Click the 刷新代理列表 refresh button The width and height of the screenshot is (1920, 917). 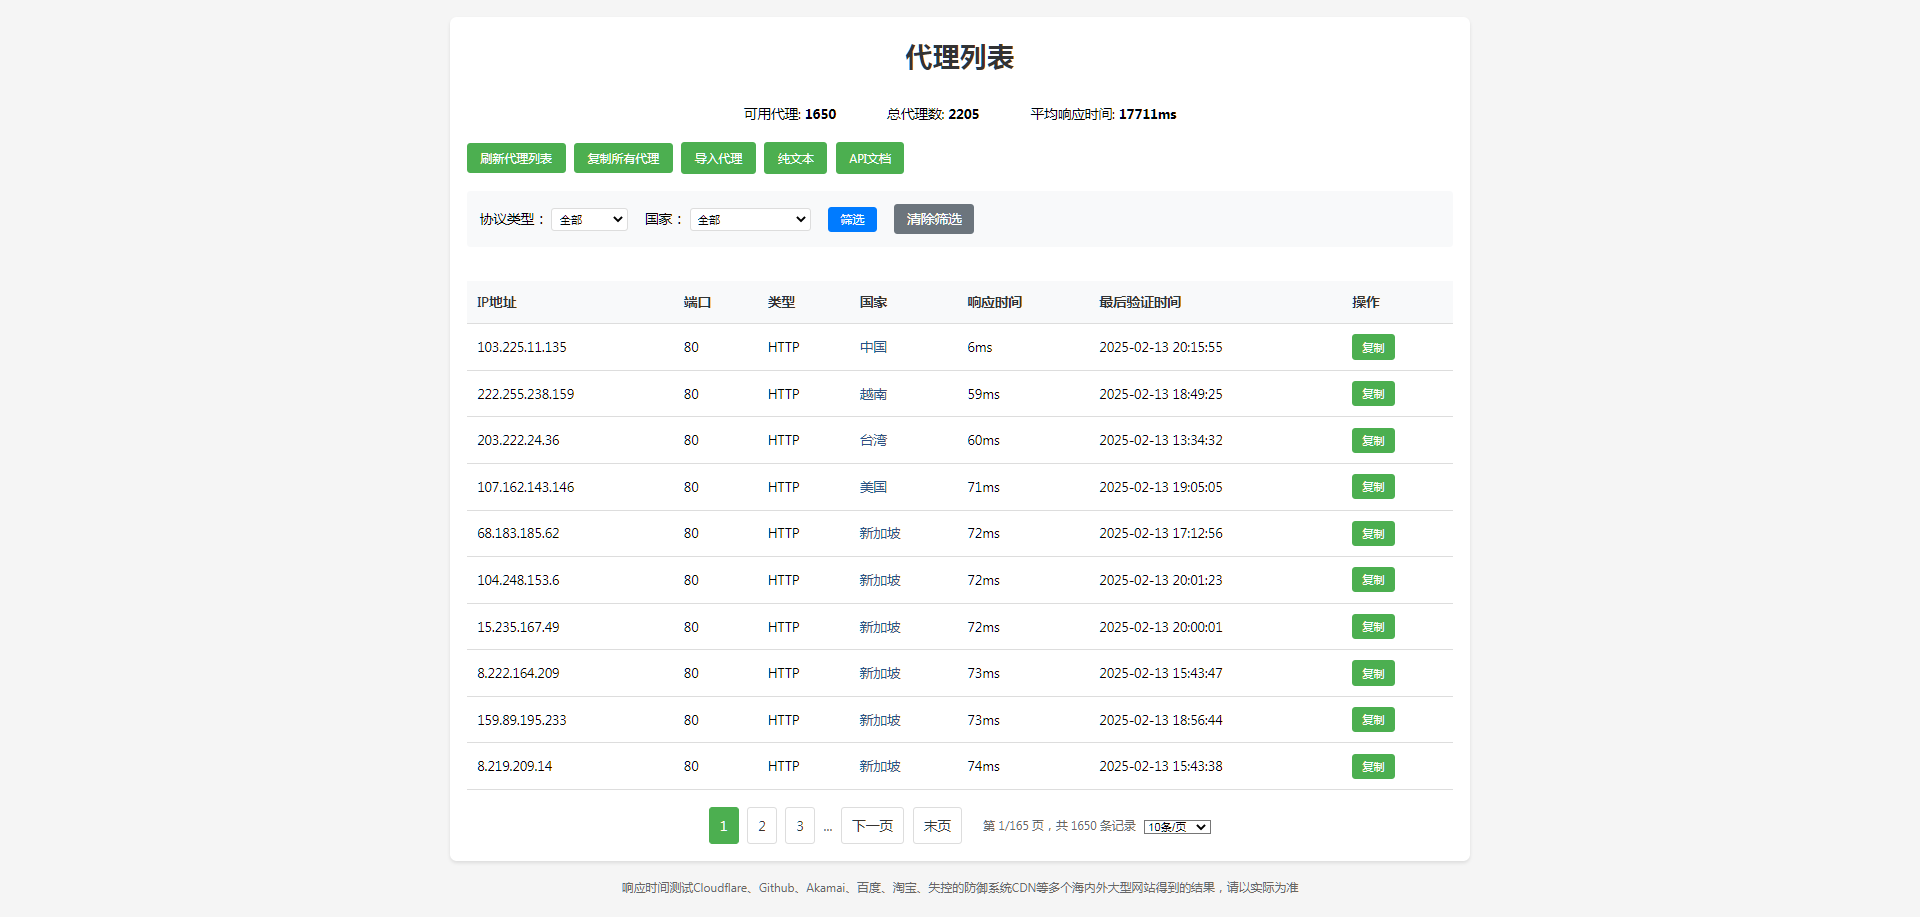tap(515, 158)
